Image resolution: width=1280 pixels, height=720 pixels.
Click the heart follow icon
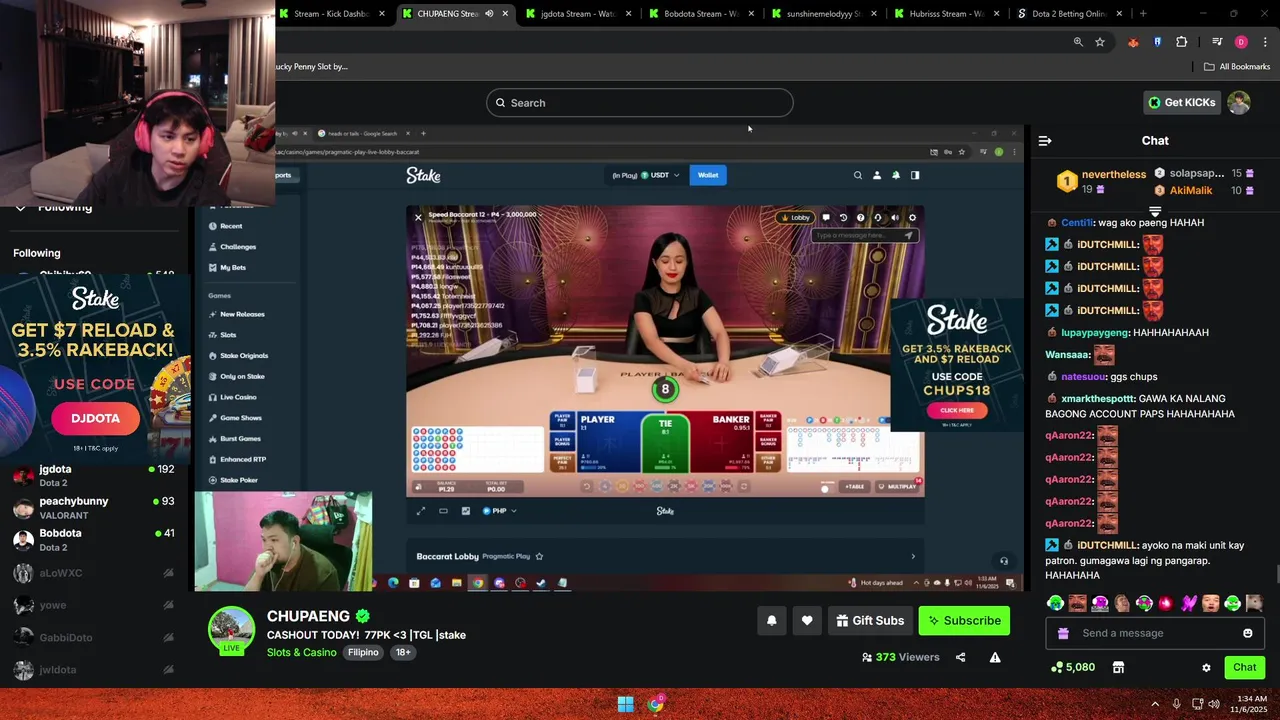point(807,620)
